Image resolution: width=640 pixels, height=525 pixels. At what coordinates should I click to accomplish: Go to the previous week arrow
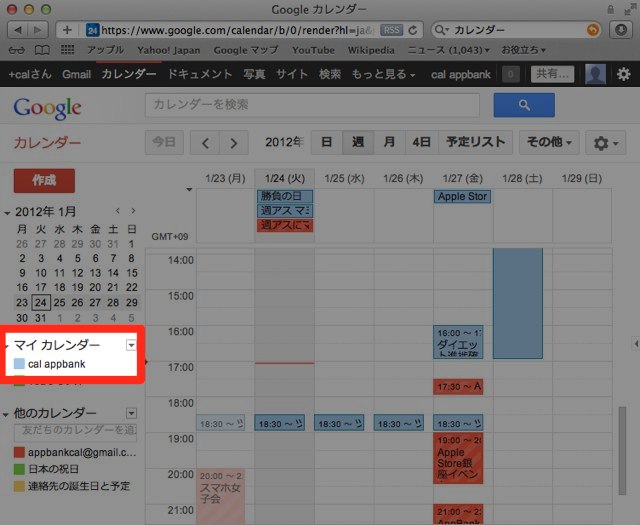point(205,142)
